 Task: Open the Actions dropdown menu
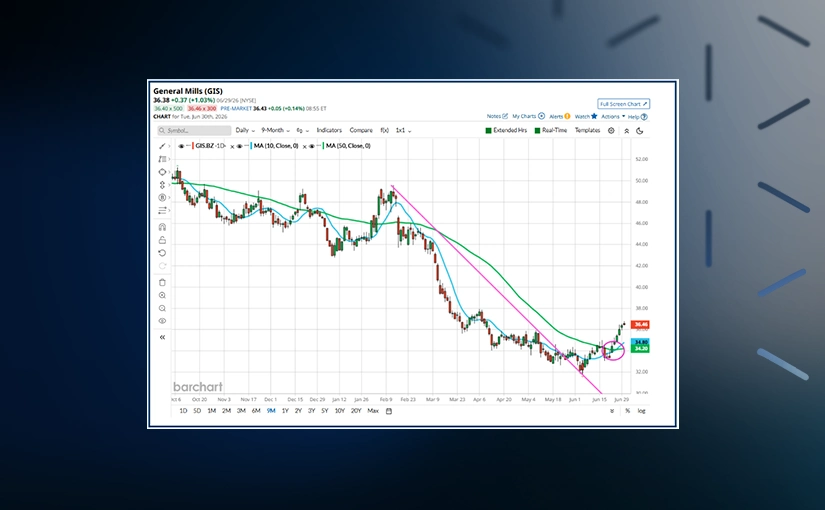pyautogui.click(x=613, y=116)
